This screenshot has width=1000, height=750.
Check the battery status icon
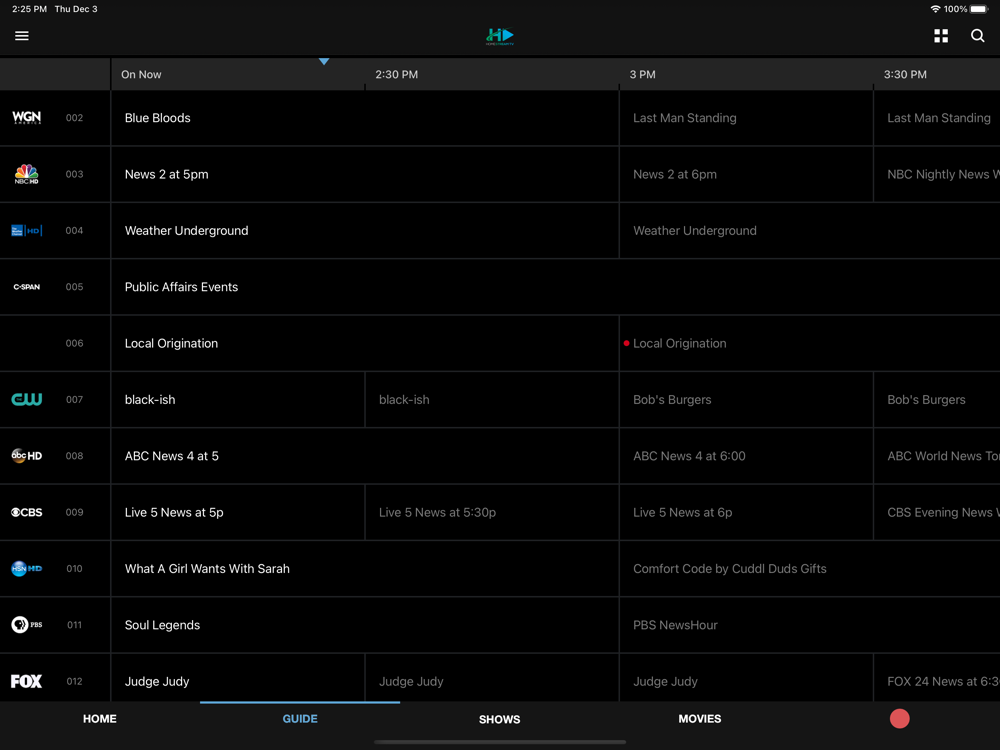click(980, 9)
